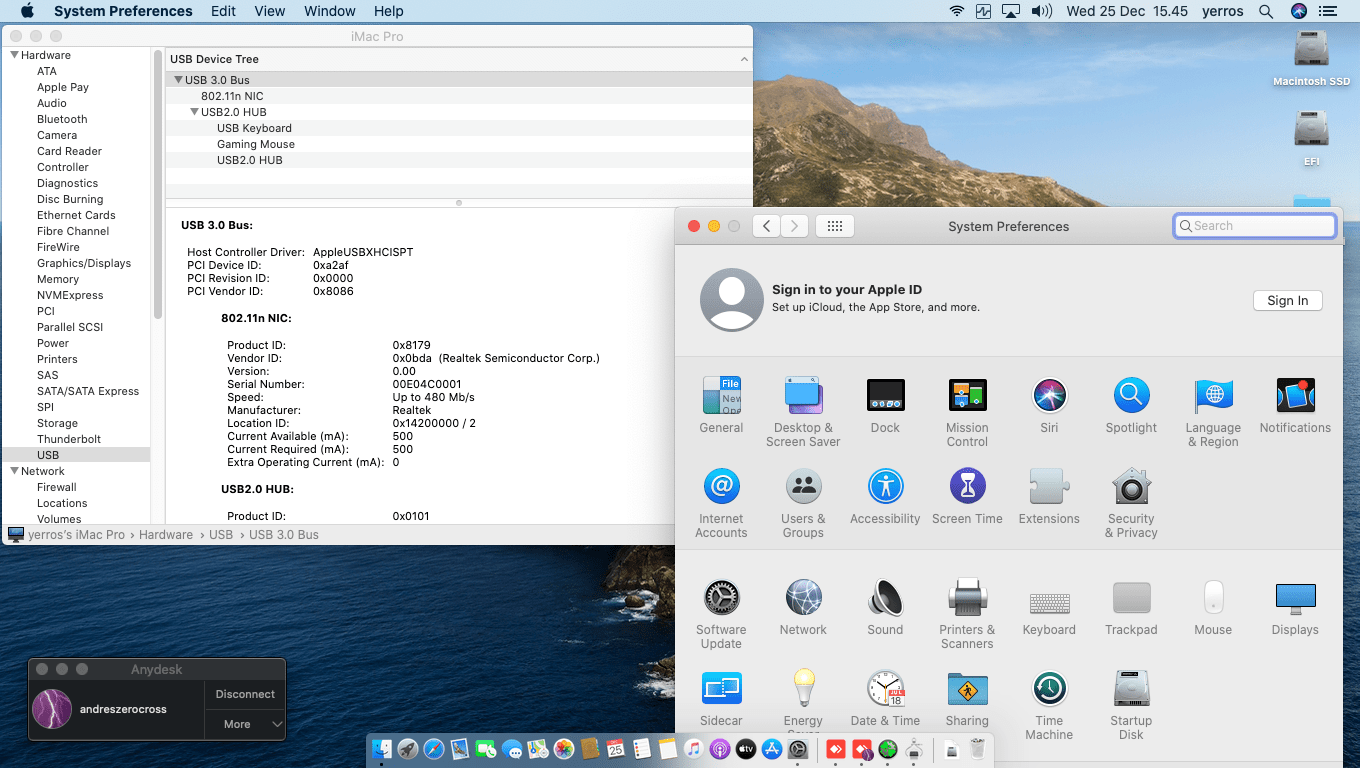
Task: Open Security & Privacy preferences
Action: pos(1130,488)
